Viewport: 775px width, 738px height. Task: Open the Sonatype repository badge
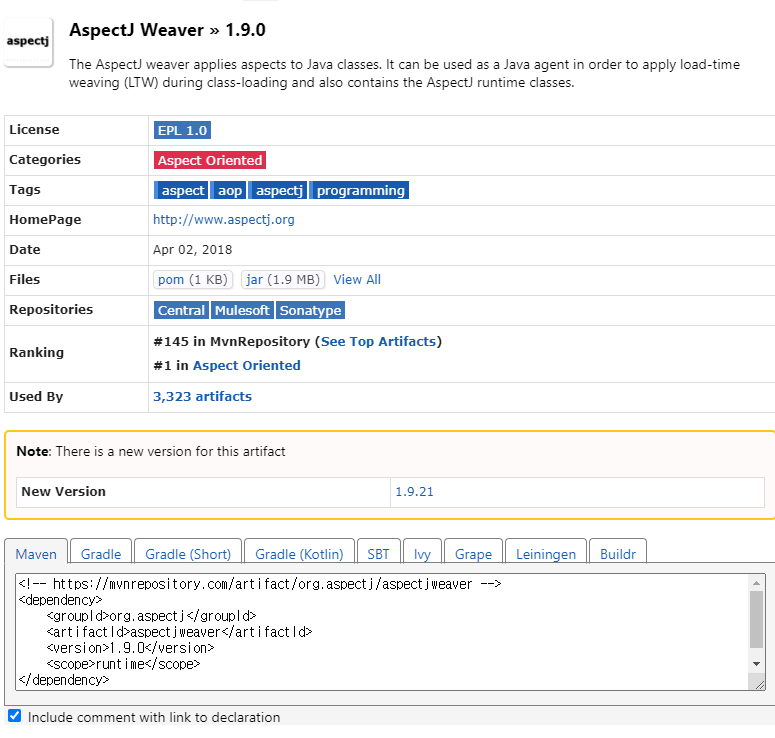click(x=310, y=310)
